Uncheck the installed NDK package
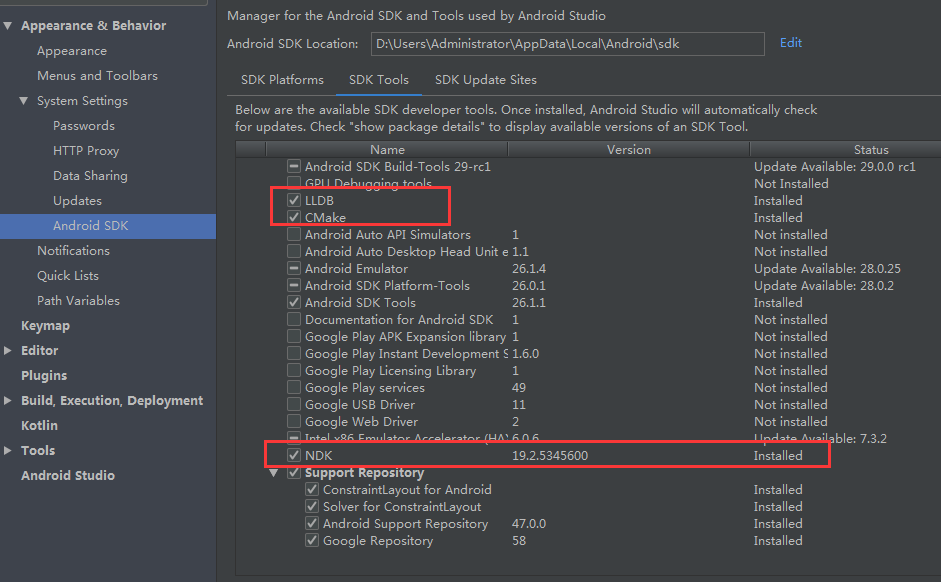941x582 pixels. click(293, 455)
